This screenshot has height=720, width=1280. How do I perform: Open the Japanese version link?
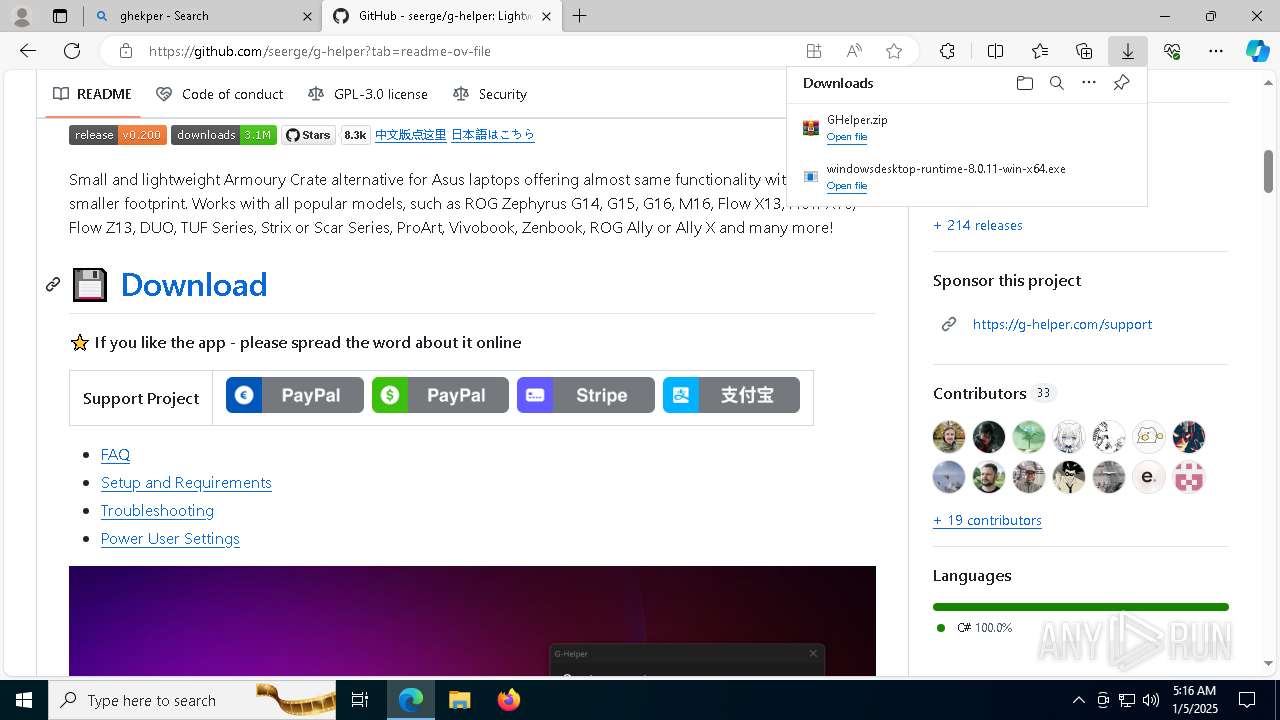tap(493, 135)
